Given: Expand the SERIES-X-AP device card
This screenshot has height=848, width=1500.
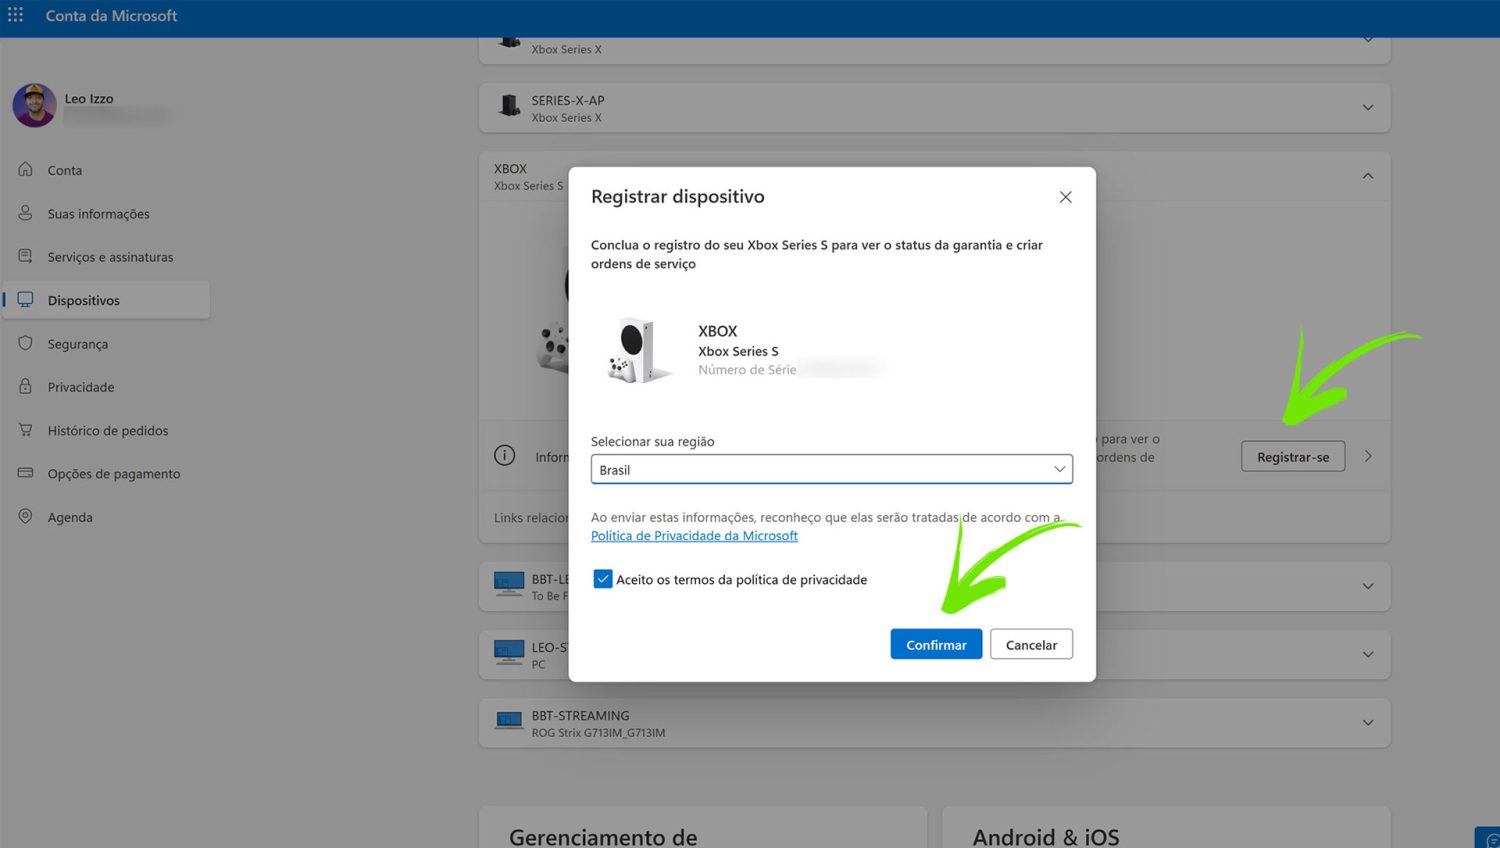Looking at the screenshot, I should [1368, 107].
